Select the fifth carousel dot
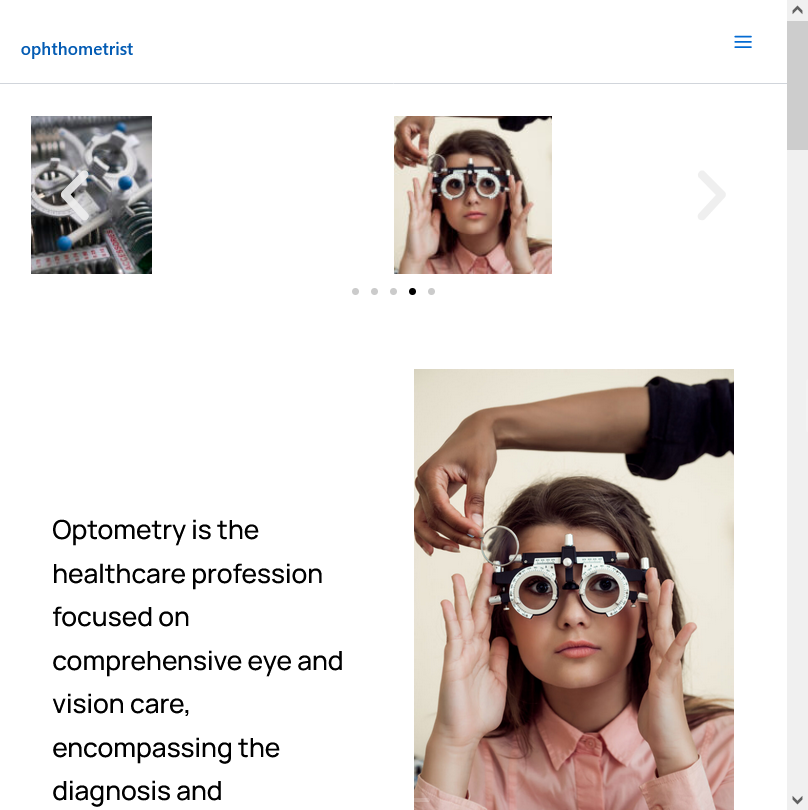Viewport: 808px width, 810px height. (431, 291)
